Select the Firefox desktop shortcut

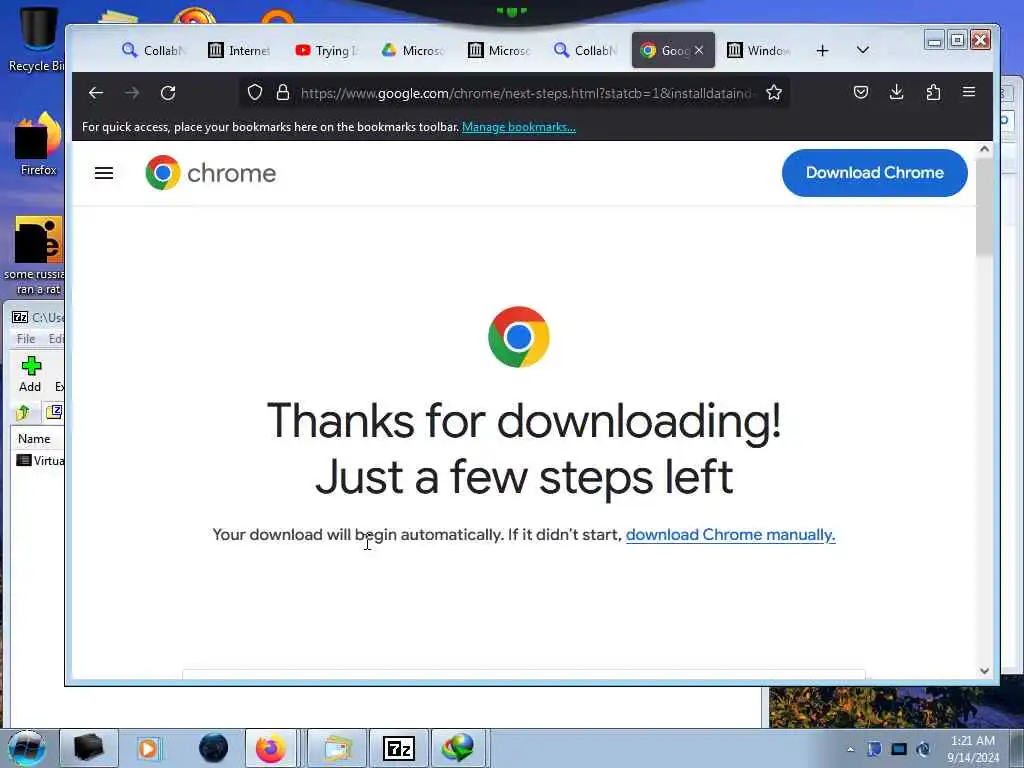(x=39, y=144)
